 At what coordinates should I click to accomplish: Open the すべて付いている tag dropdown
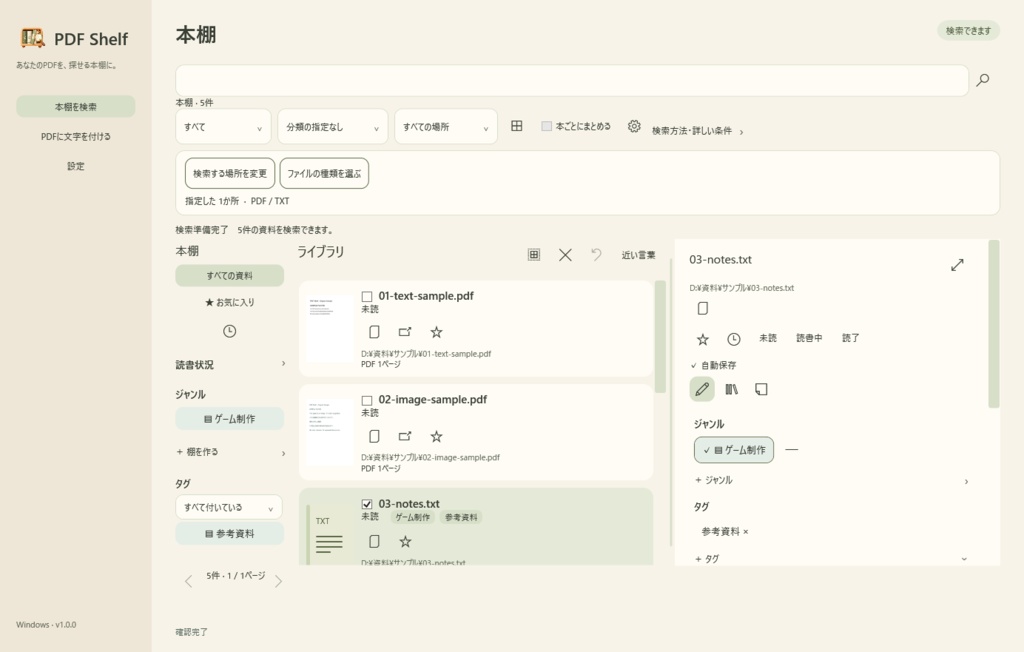click(229, 508)
